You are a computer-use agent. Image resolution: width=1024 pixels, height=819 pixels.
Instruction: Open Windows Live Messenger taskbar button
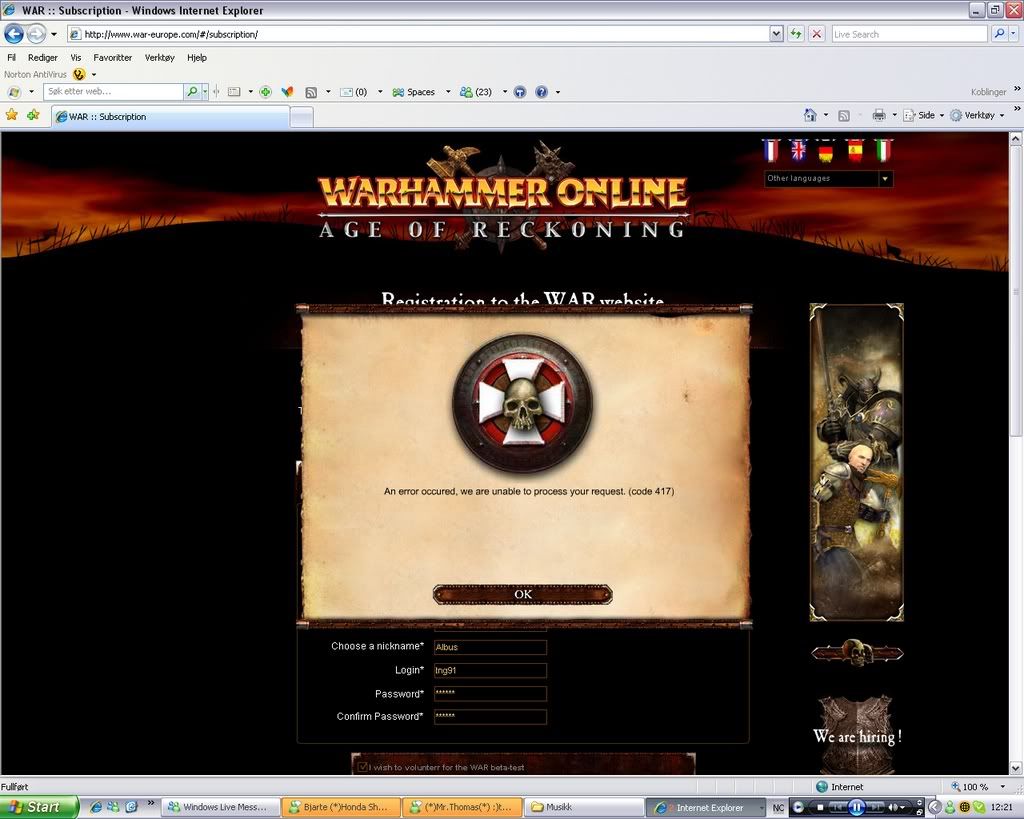tap(220, 807)
